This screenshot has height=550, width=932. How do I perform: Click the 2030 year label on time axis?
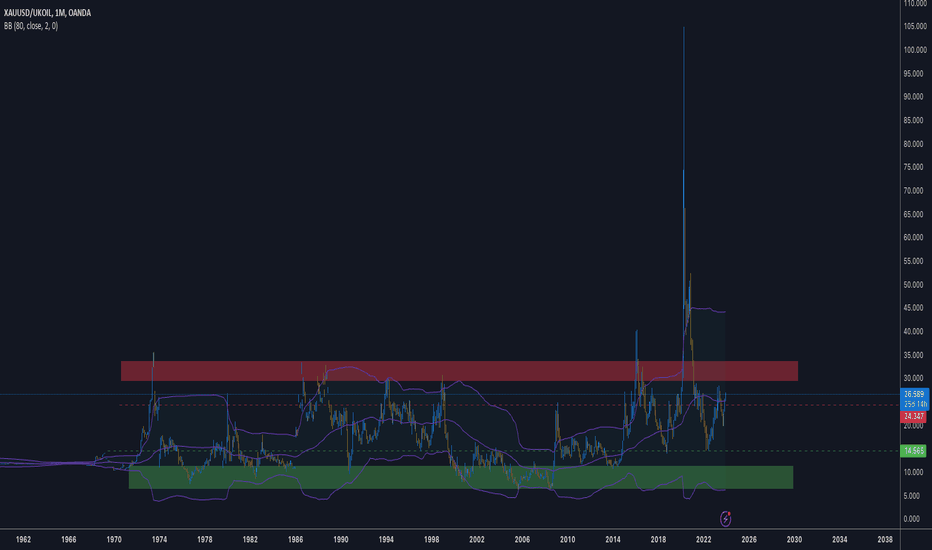point(794,540)
